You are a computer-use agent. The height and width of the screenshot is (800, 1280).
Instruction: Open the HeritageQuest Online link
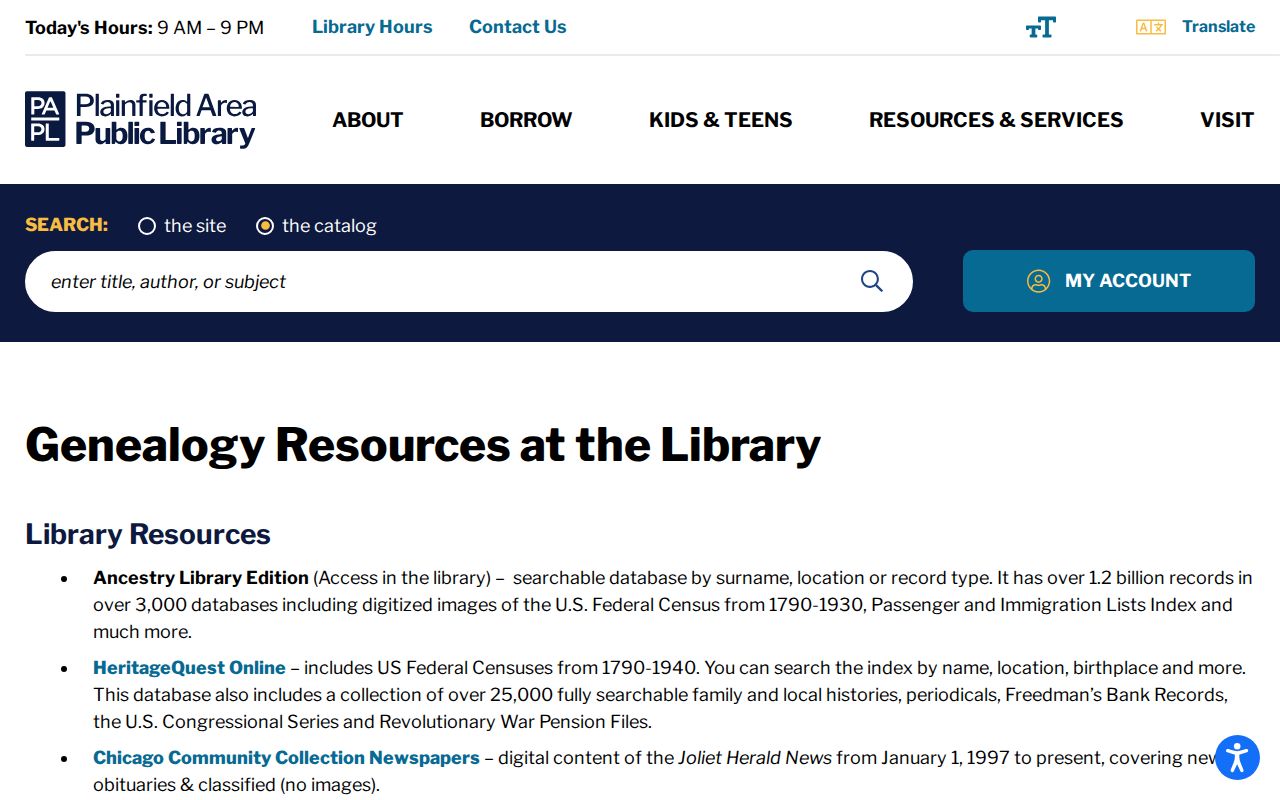tap(189, 668)
